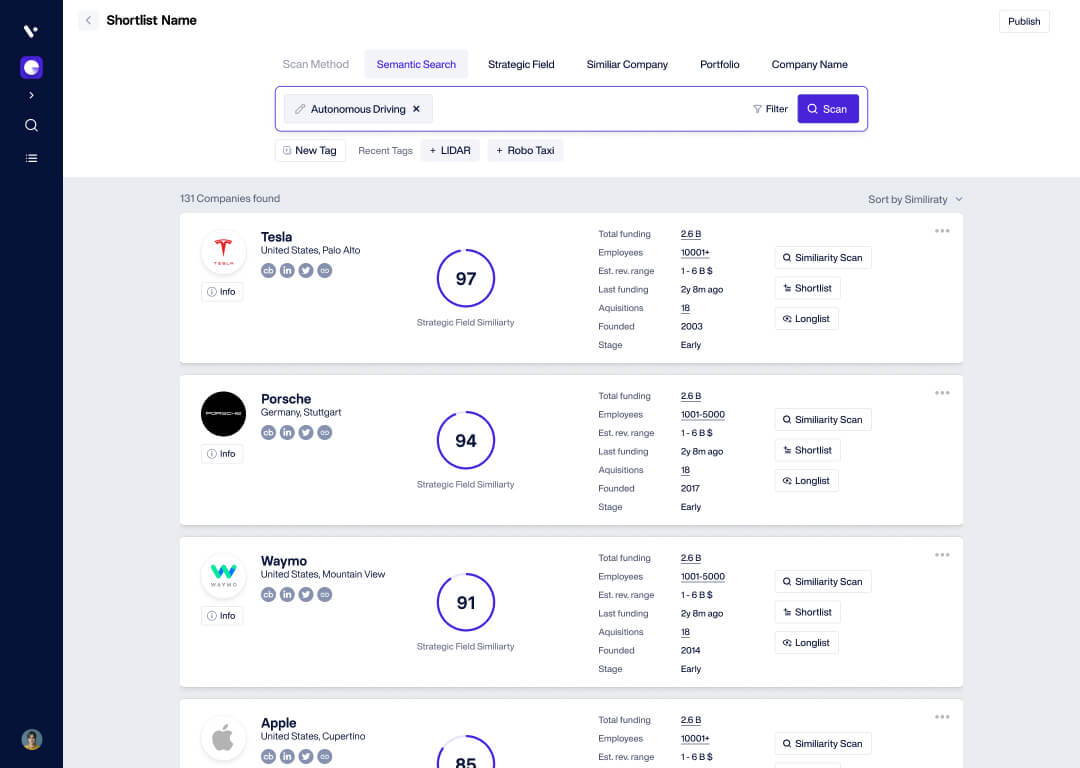Viewport: 1080px width, 768px height.
Task: Open Apple's Crunchbase icon
Action: coord(268,756)
